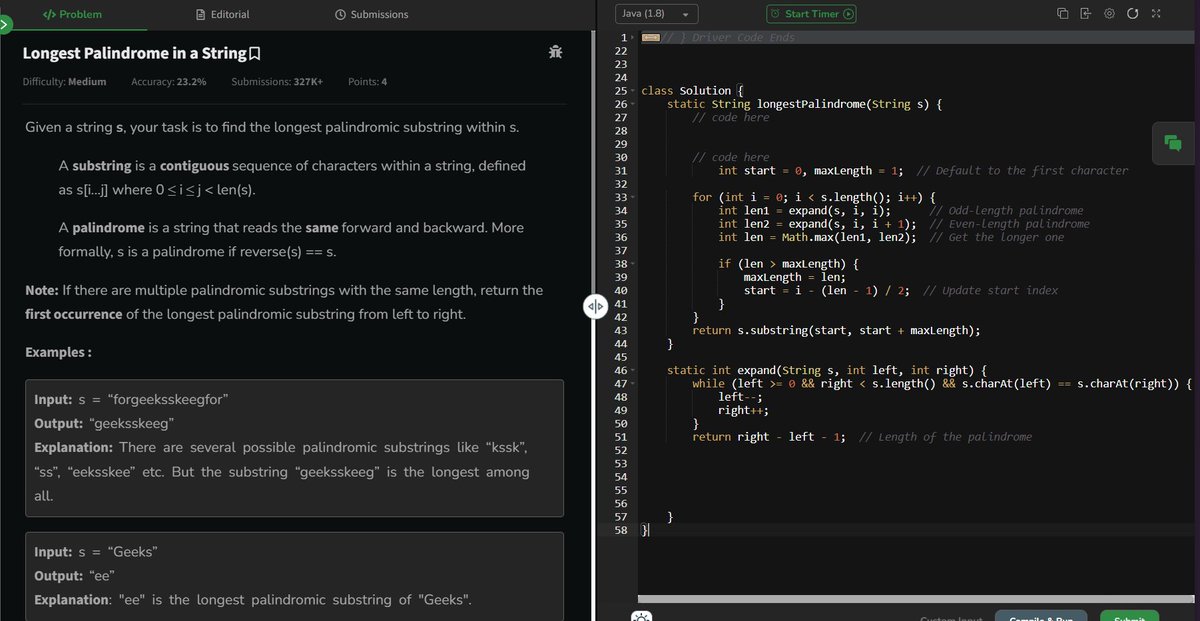Collapse the for loop fold on line 33
The image size is (1200, 621).
[x=633, y=197]
